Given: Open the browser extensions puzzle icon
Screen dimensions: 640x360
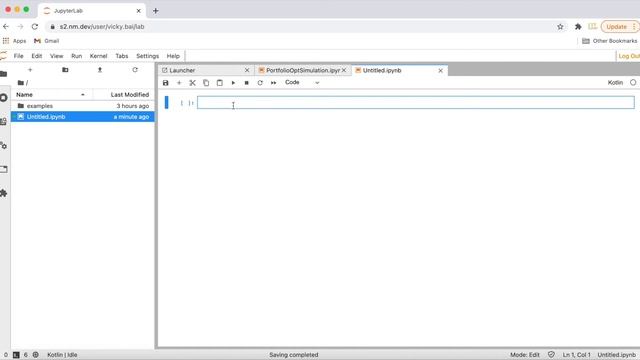Looking at the screenshot, I should pyautogui.click(x=578, y=27).
